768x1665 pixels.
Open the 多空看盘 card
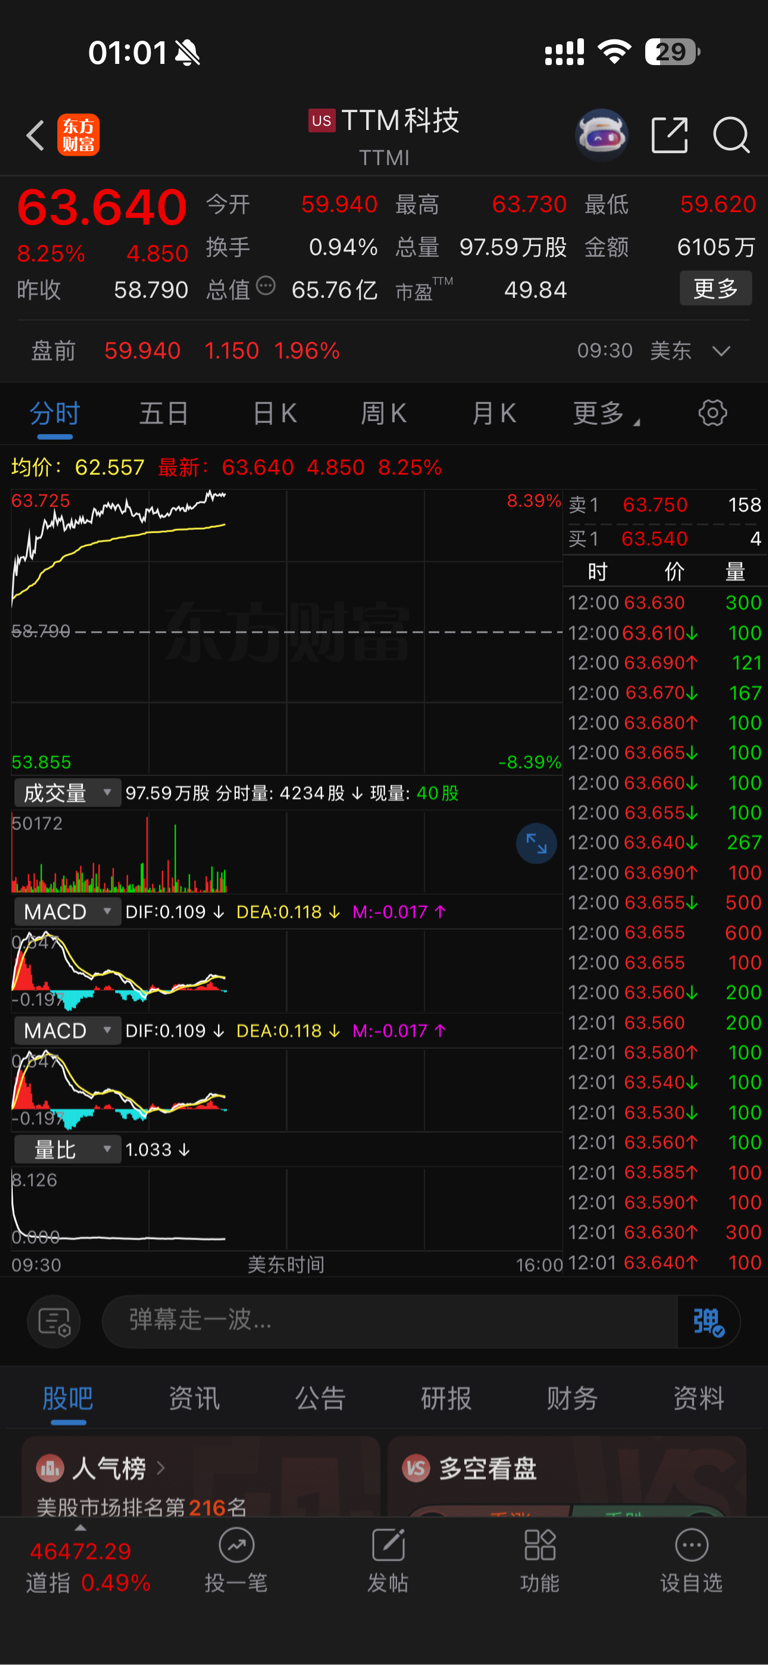click(x=567, y=1476)
